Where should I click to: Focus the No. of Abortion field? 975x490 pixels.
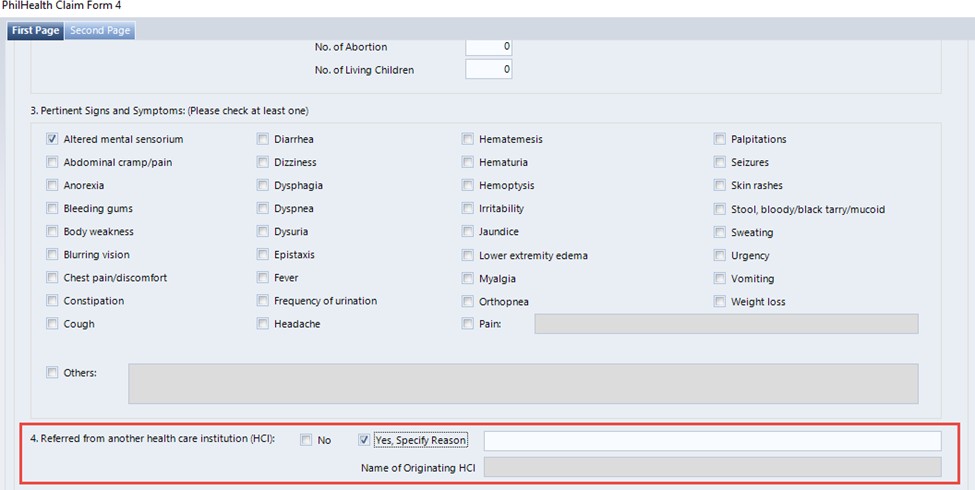pos(489,47)
